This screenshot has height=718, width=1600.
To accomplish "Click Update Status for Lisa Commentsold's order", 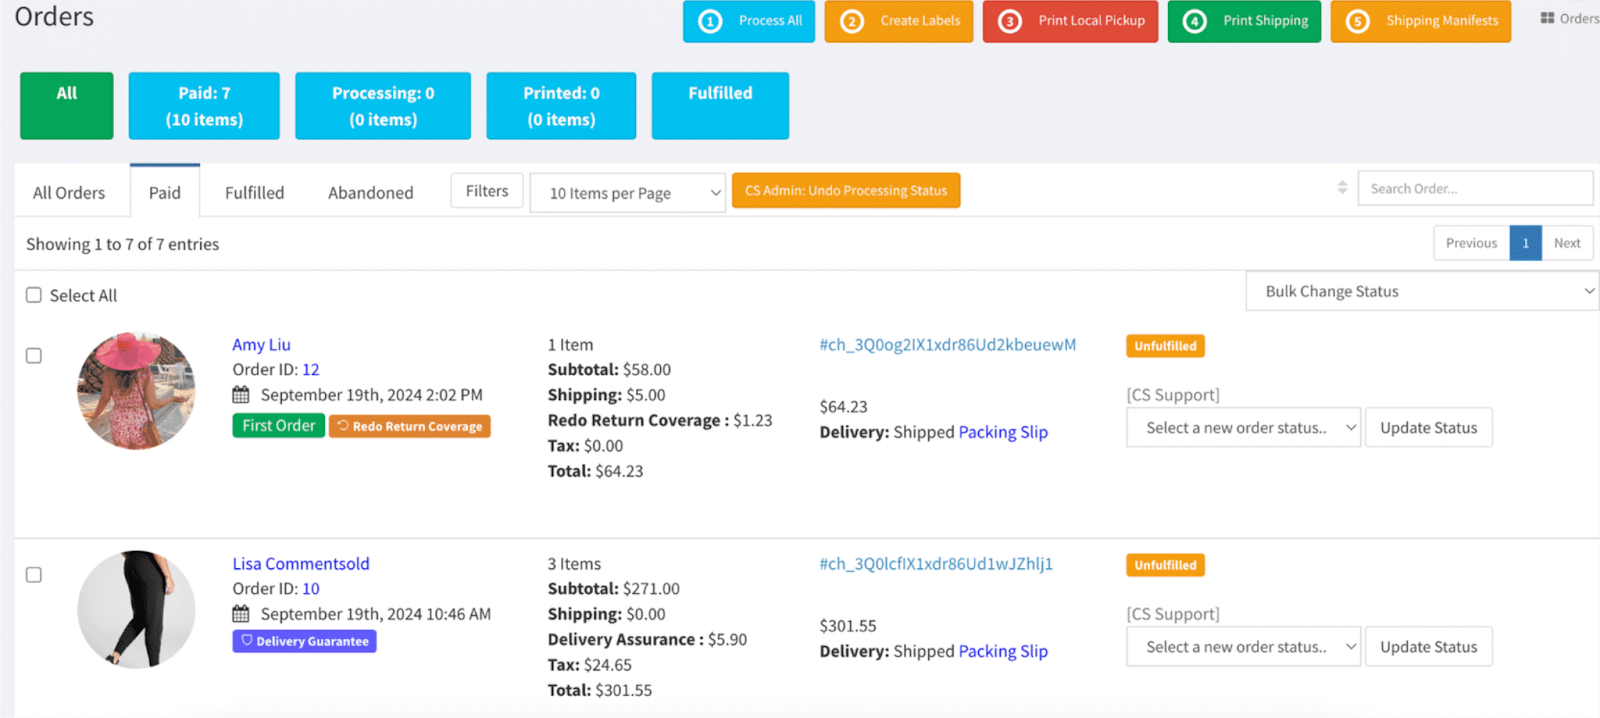I will [x=1428, y=647].
